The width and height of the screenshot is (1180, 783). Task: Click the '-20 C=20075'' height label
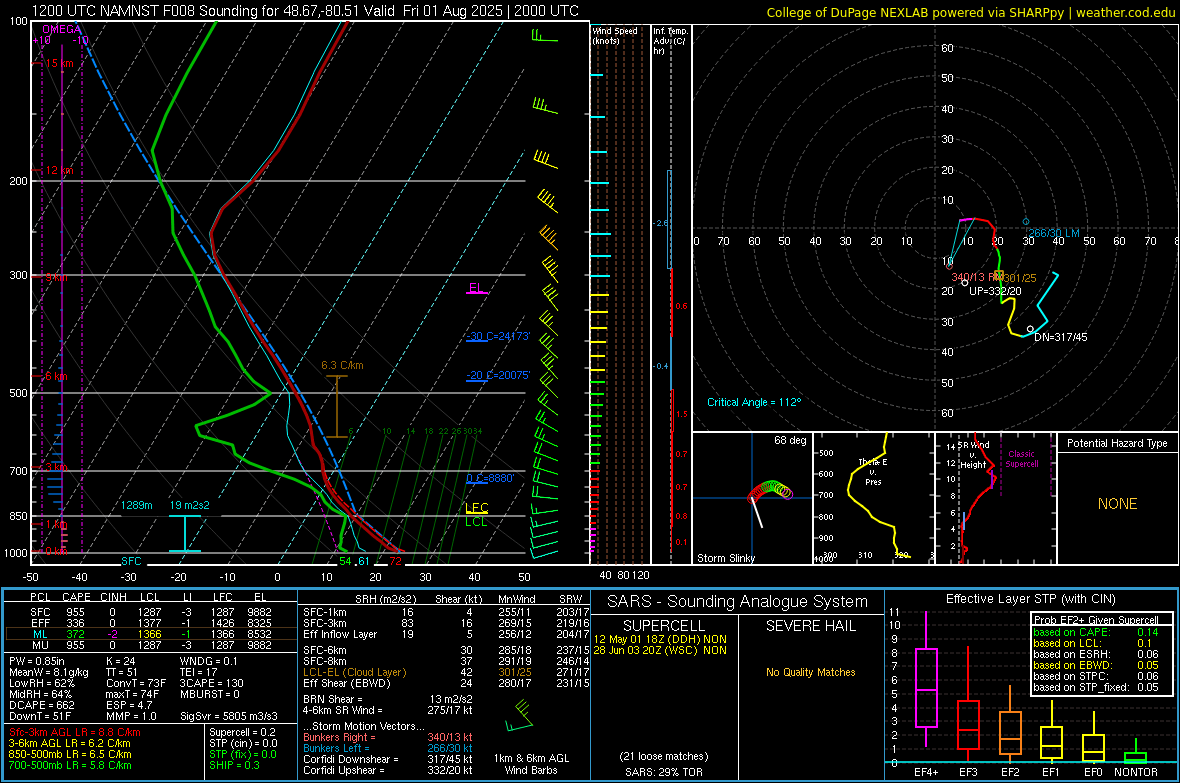tap(497, 375)
